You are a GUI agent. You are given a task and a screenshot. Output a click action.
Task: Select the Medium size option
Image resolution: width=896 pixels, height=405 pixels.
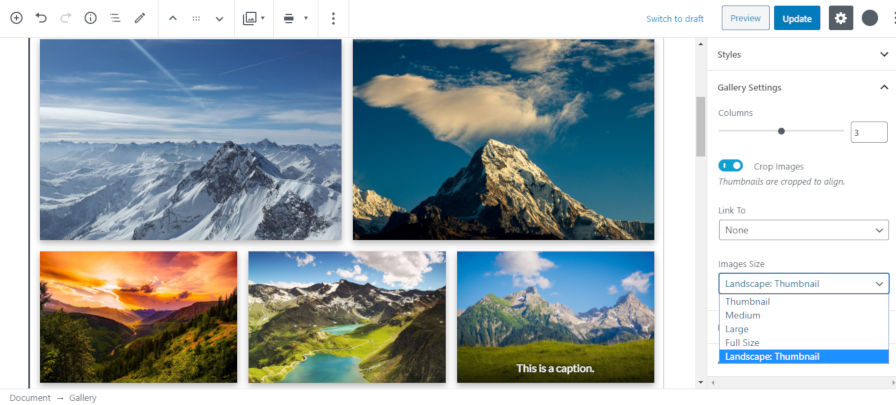click(803, 315)
